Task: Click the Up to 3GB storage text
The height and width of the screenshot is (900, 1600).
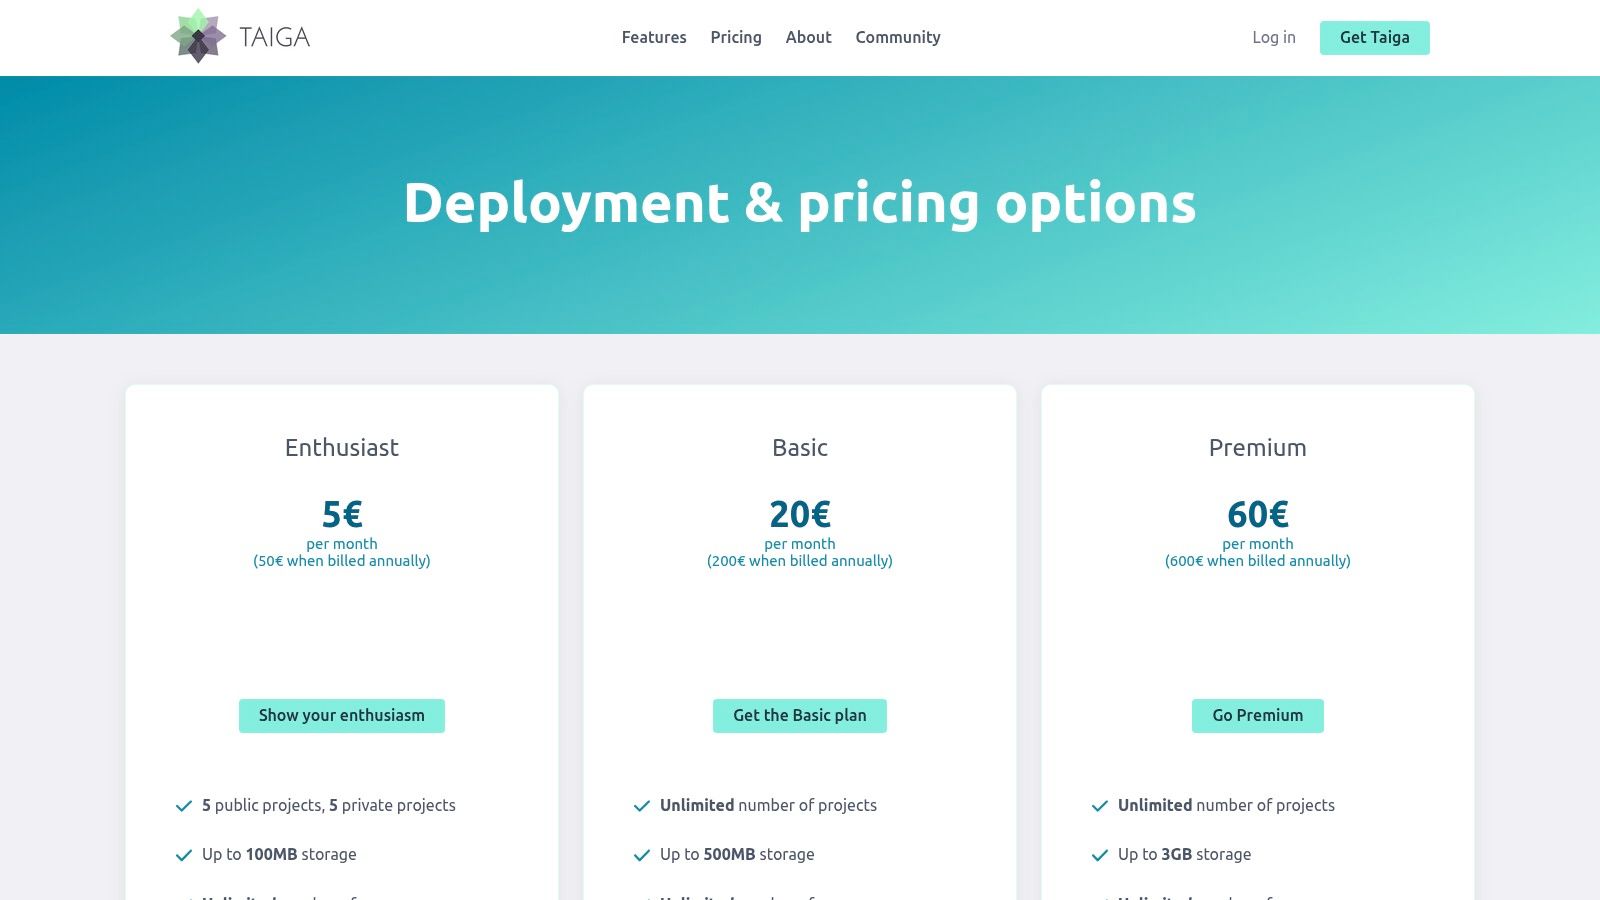Action: point(1185,855)
